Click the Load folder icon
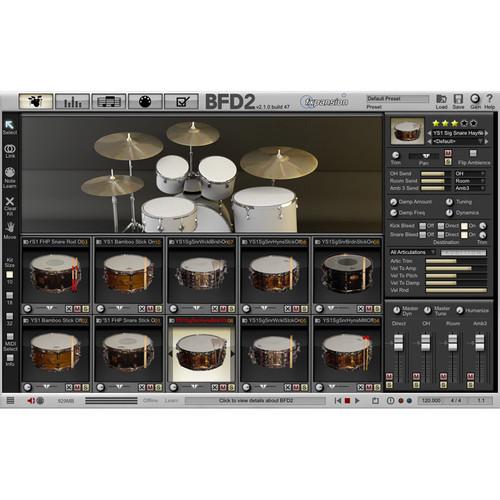 tap(441, 99)
